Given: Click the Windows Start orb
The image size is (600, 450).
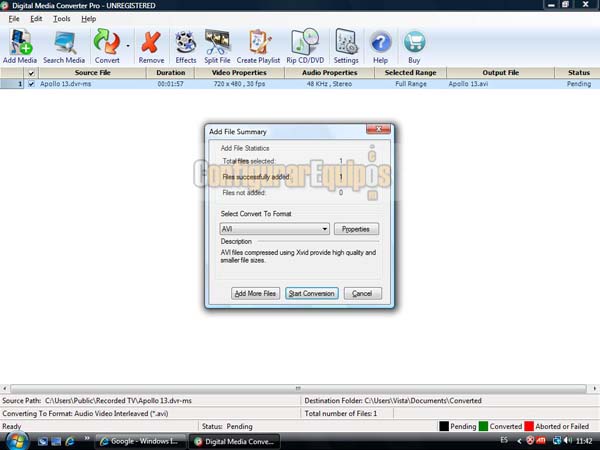Looking at the screenshot, I should [x=16, y=440].
